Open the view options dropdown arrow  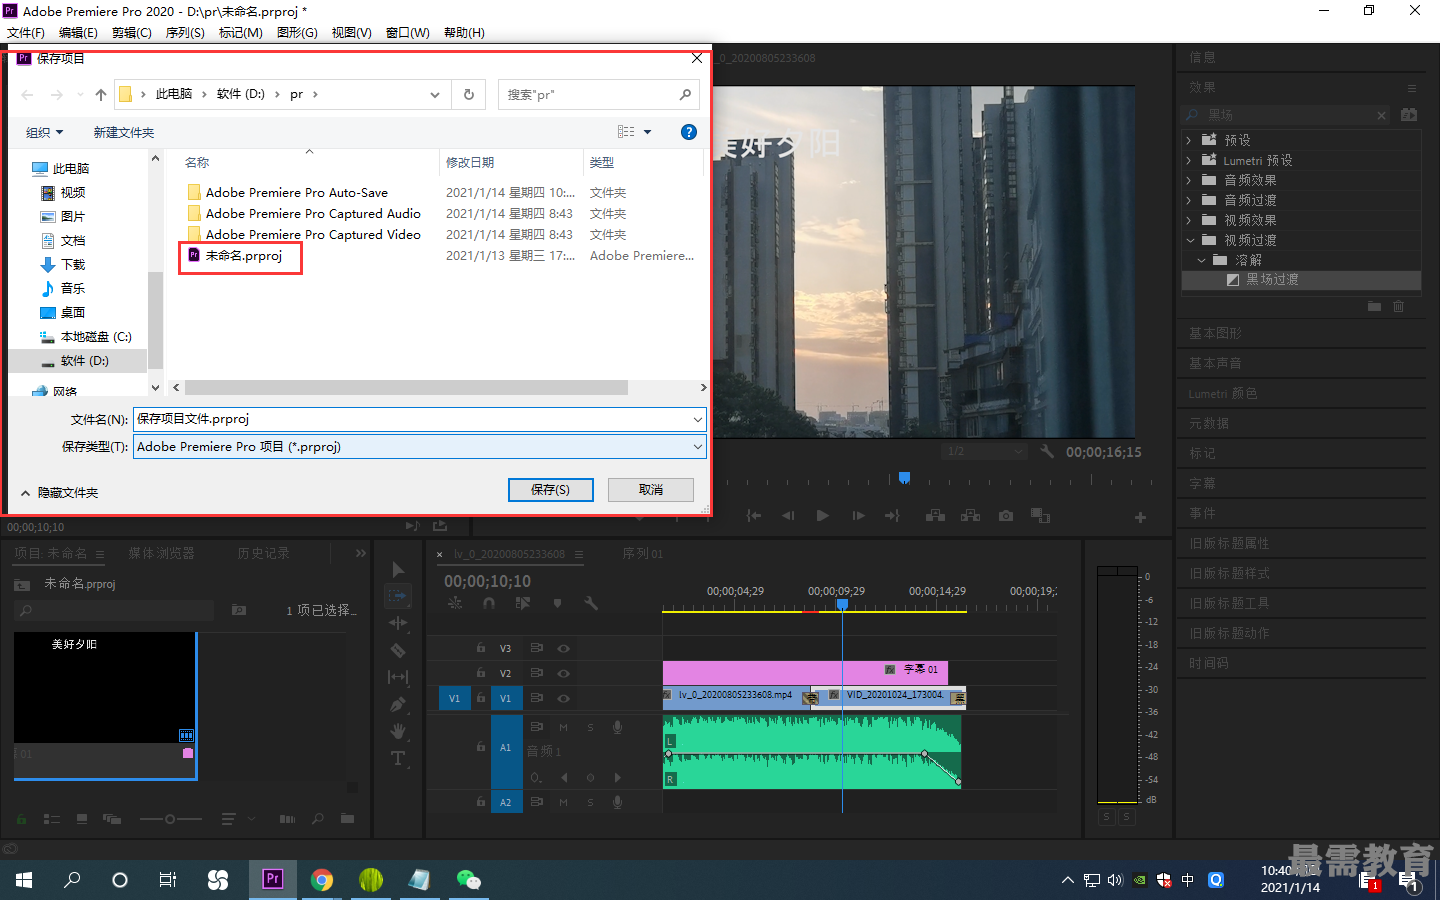click(x=647, y=132)
